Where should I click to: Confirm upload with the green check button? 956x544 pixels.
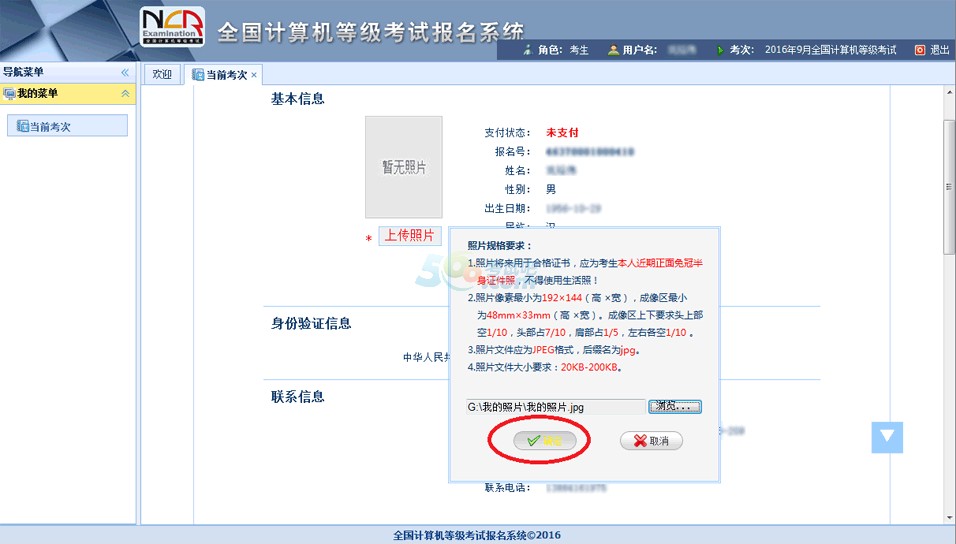544,440
